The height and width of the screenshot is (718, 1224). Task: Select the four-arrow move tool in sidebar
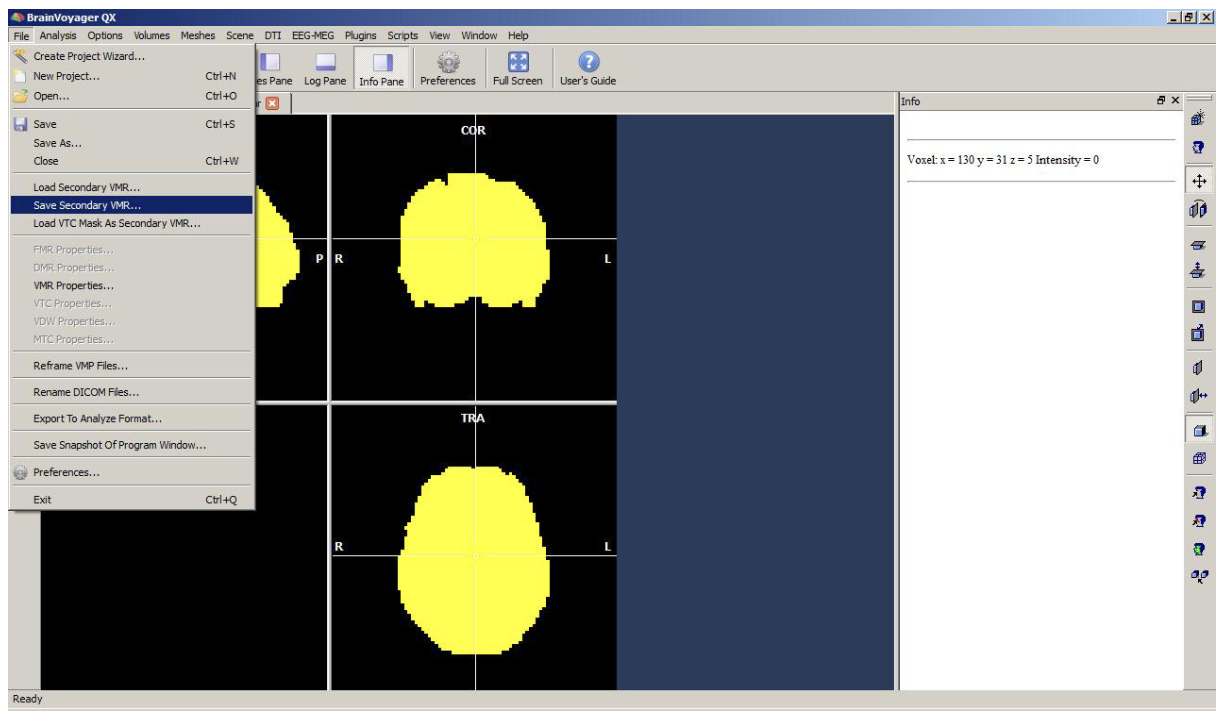point(1198,181)
